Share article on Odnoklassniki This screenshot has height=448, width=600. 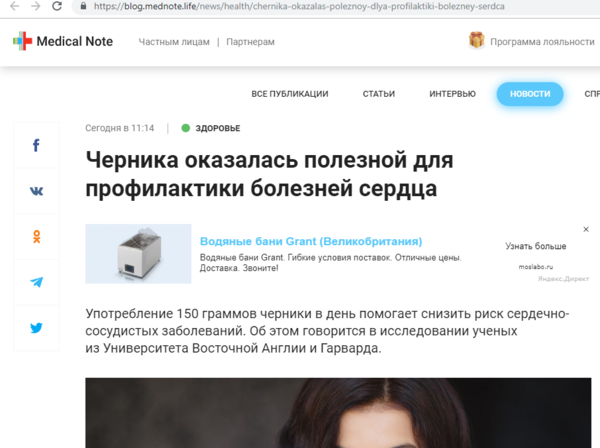click(36, 237)
